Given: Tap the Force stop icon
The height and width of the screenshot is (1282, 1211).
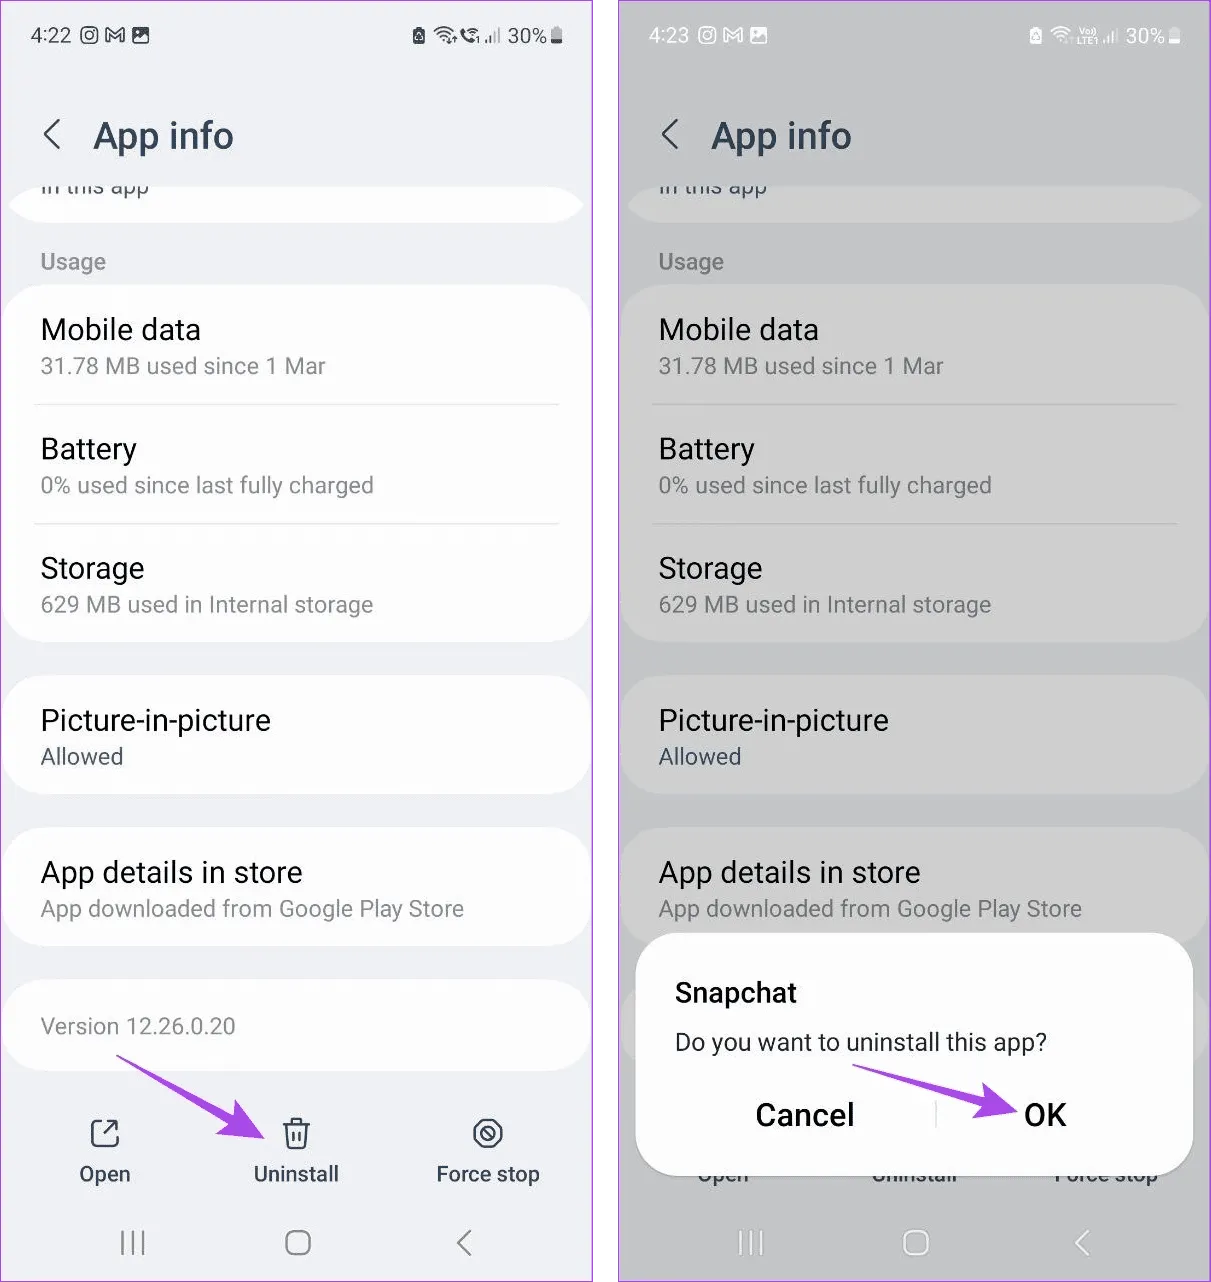Looking at the screenshot, I should click(488, 1133).
